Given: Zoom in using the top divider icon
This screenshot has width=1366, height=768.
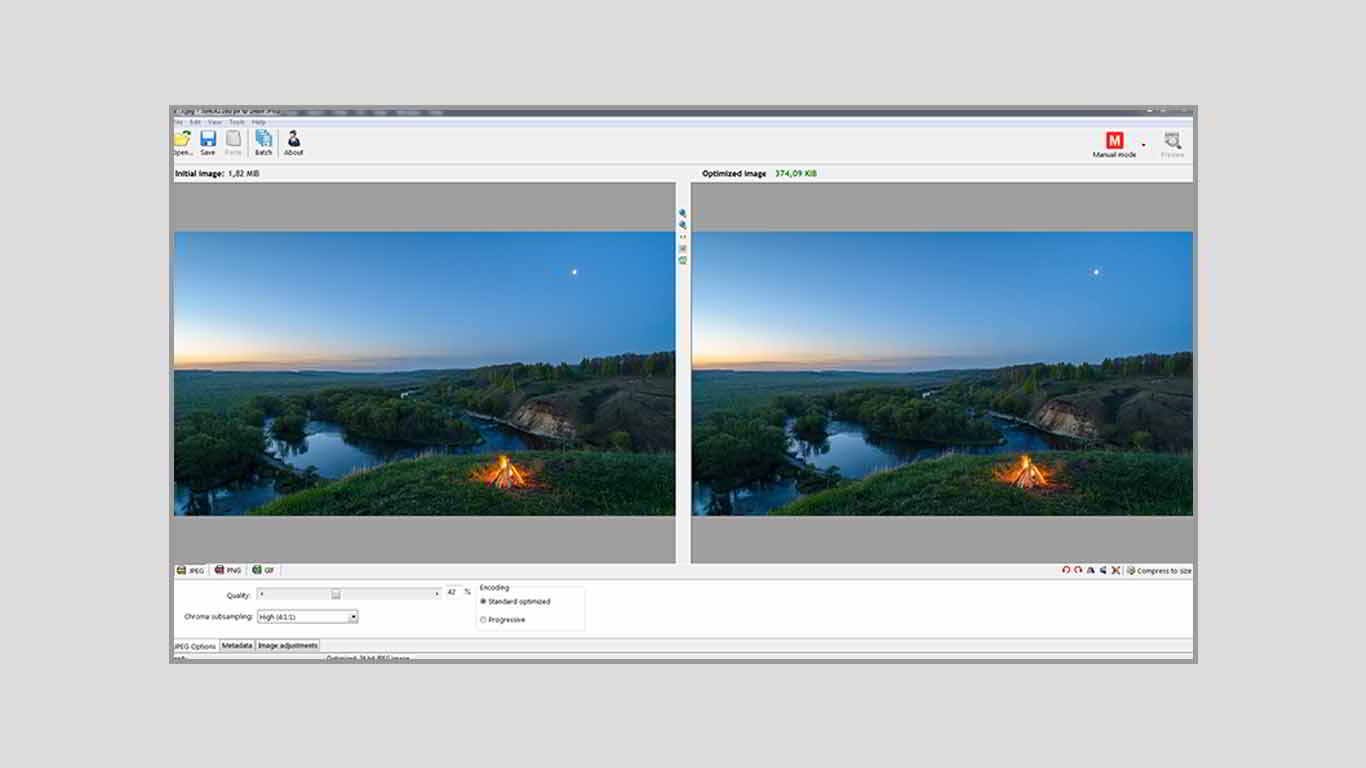Looking at the screenshot, I should coord(683,213).
